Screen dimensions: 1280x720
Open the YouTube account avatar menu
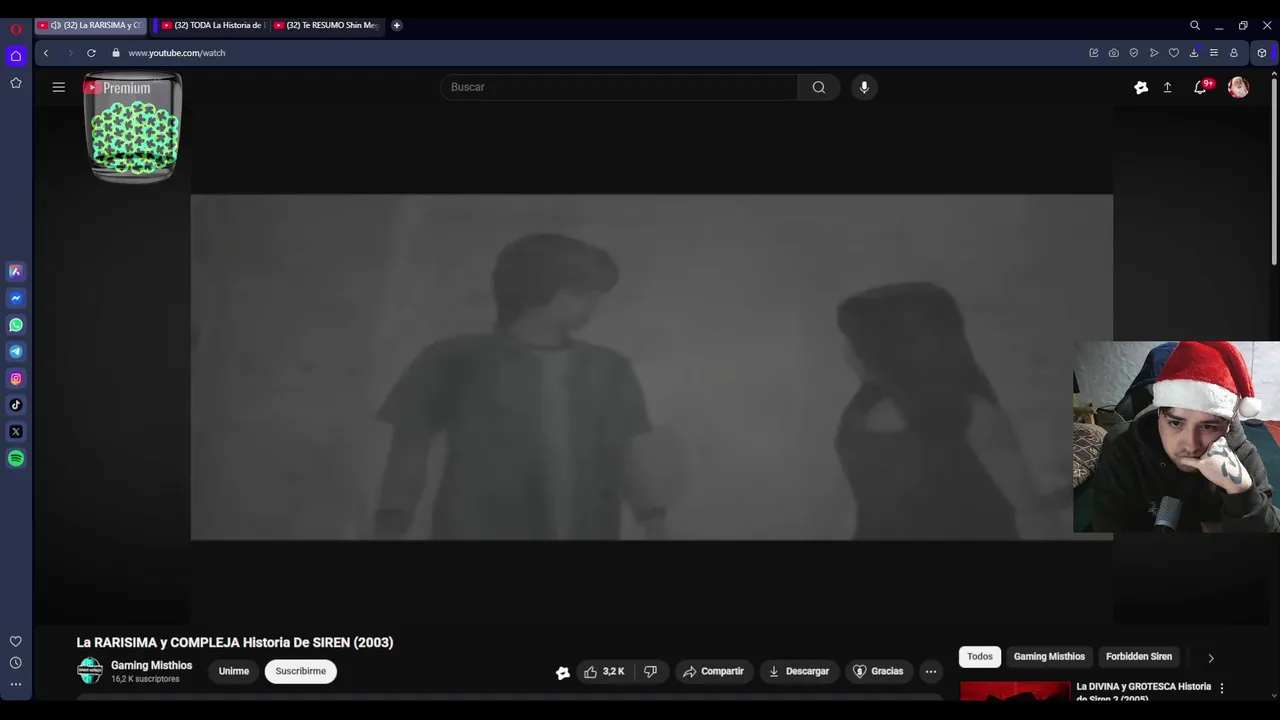[x=1238, y=88]
